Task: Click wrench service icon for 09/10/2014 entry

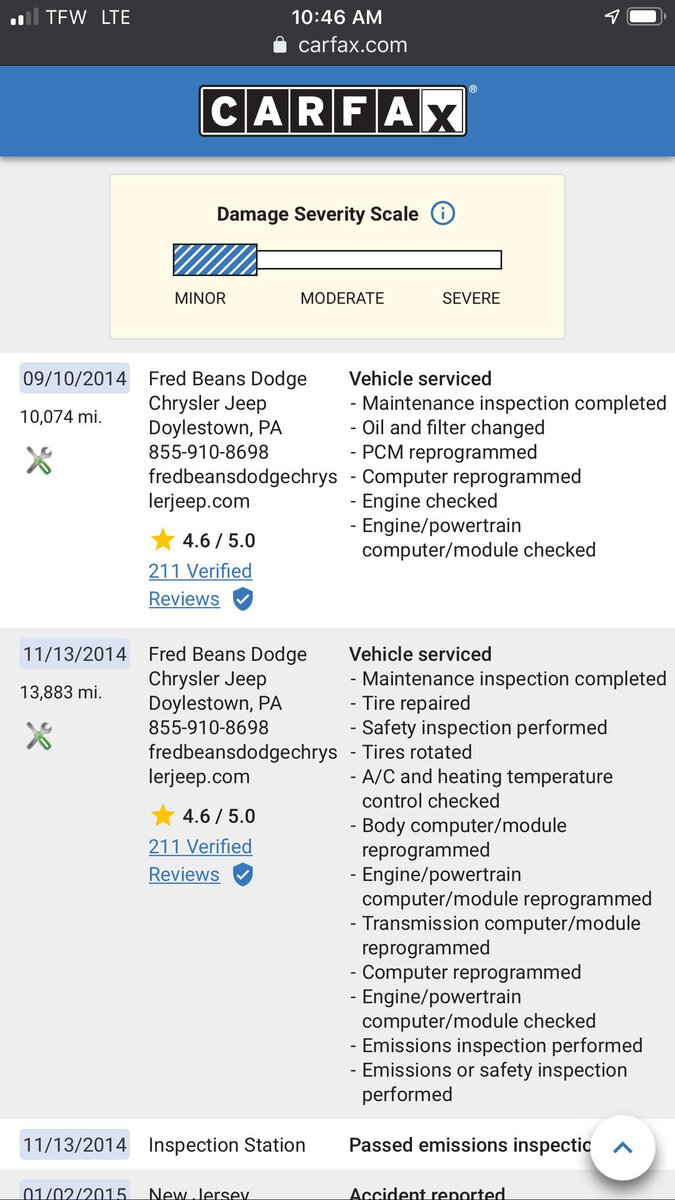Action: pyautogui.click(x=39, y=460)
